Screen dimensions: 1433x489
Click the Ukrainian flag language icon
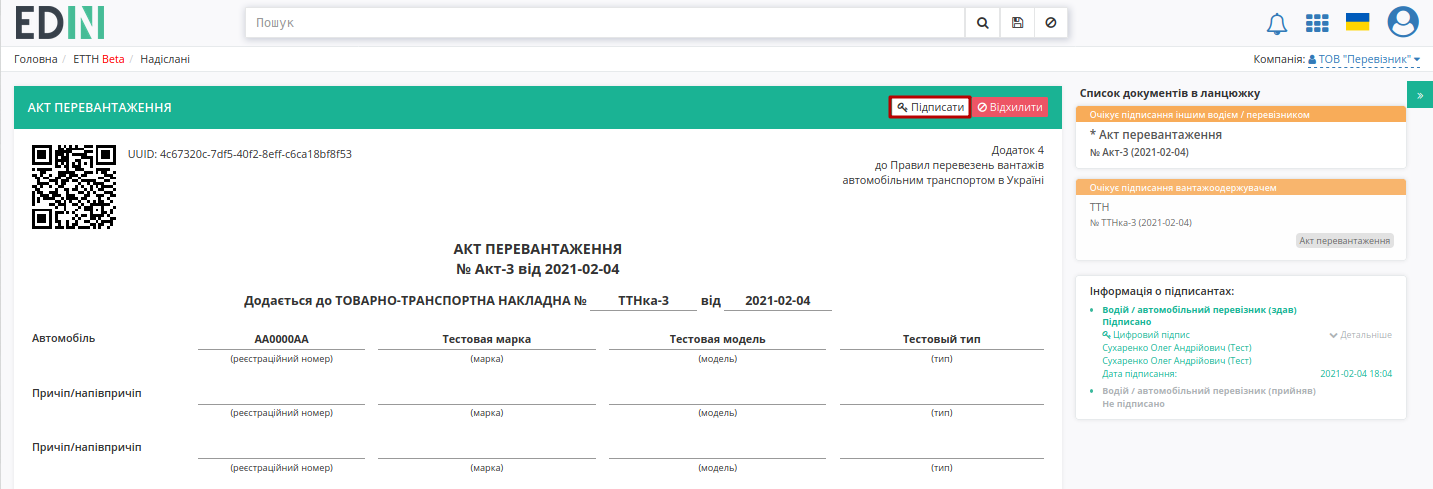click(1357, 22)
